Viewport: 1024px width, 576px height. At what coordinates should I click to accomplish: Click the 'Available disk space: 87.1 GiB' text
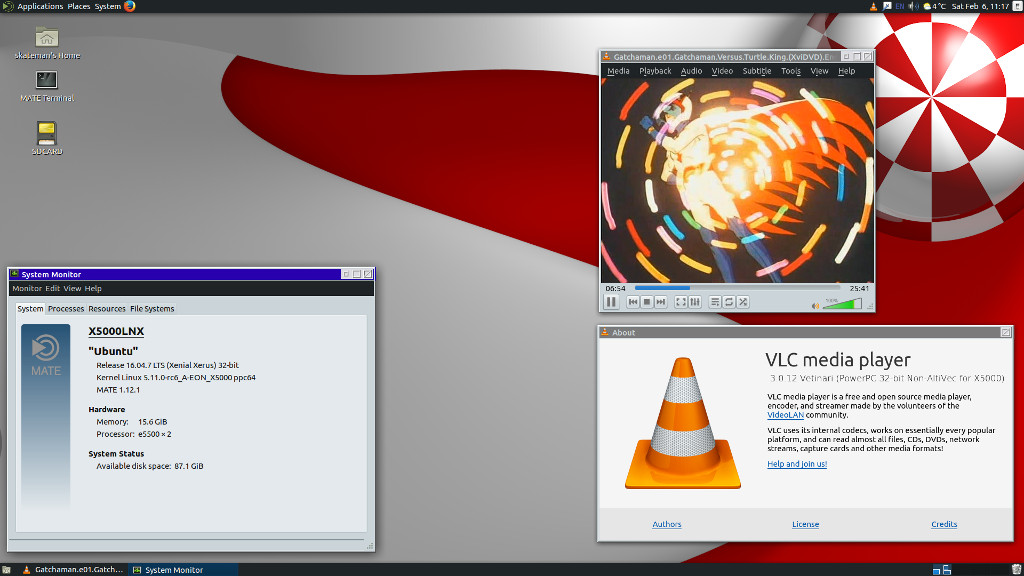point(150,466)
